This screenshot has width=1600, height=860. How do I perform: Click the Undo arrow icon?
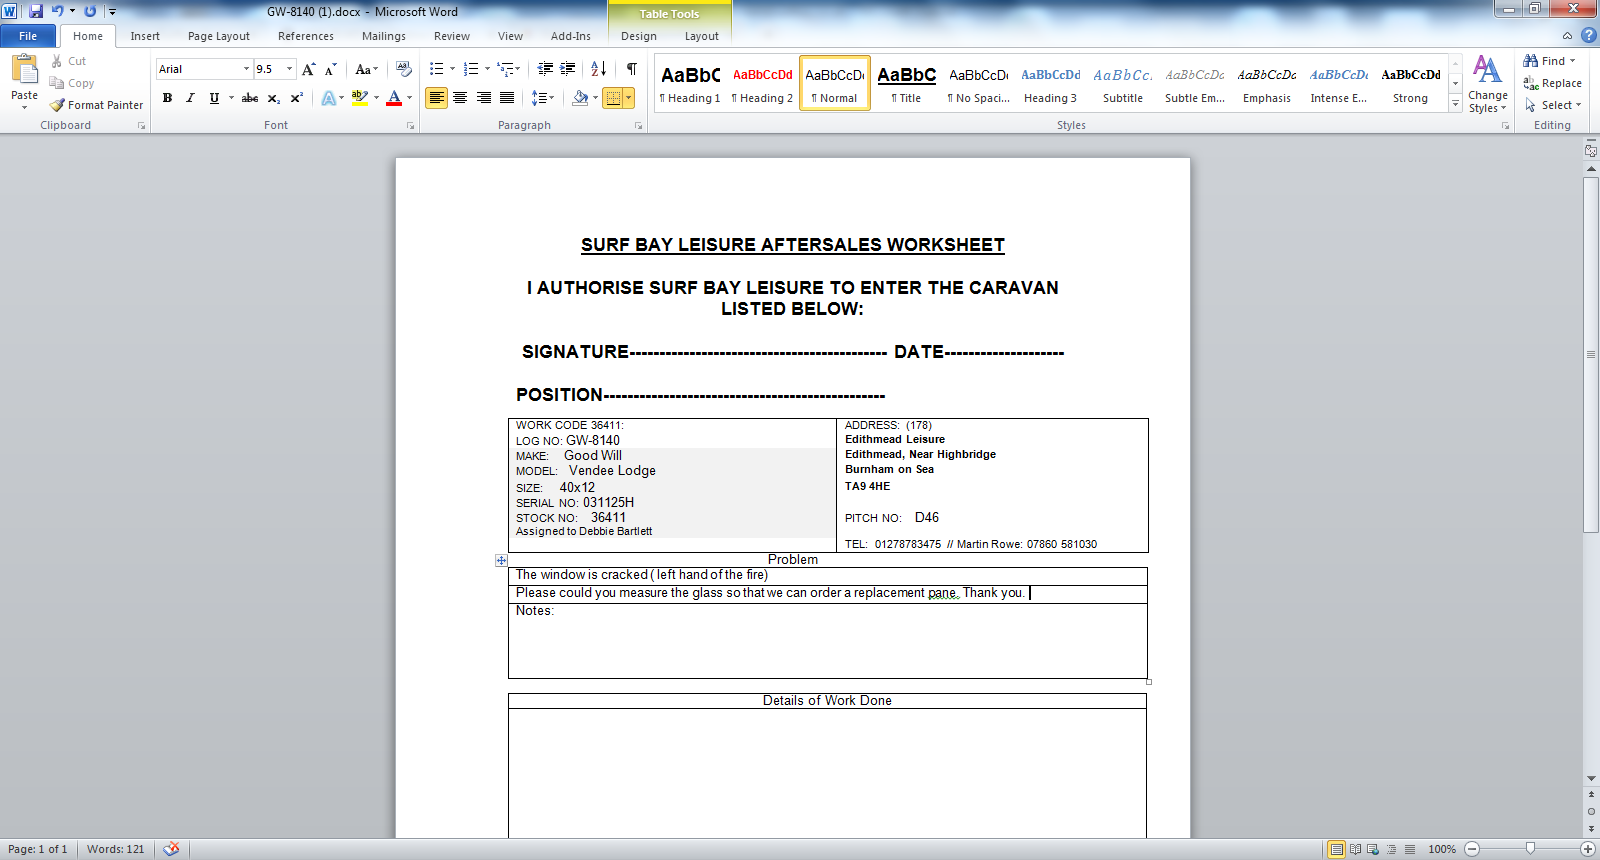pos(57,11)
